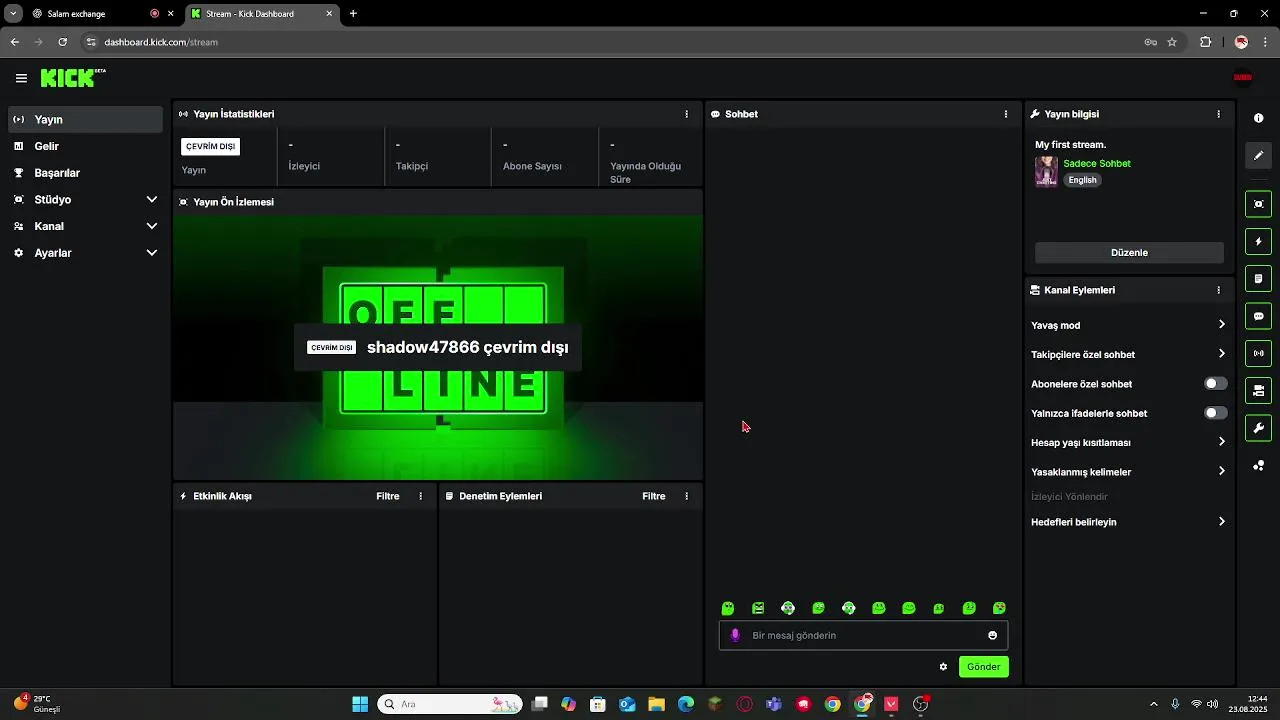
Task: Open Hedefleri belirleyin options arrow
Action: [x=1221, y=522]
